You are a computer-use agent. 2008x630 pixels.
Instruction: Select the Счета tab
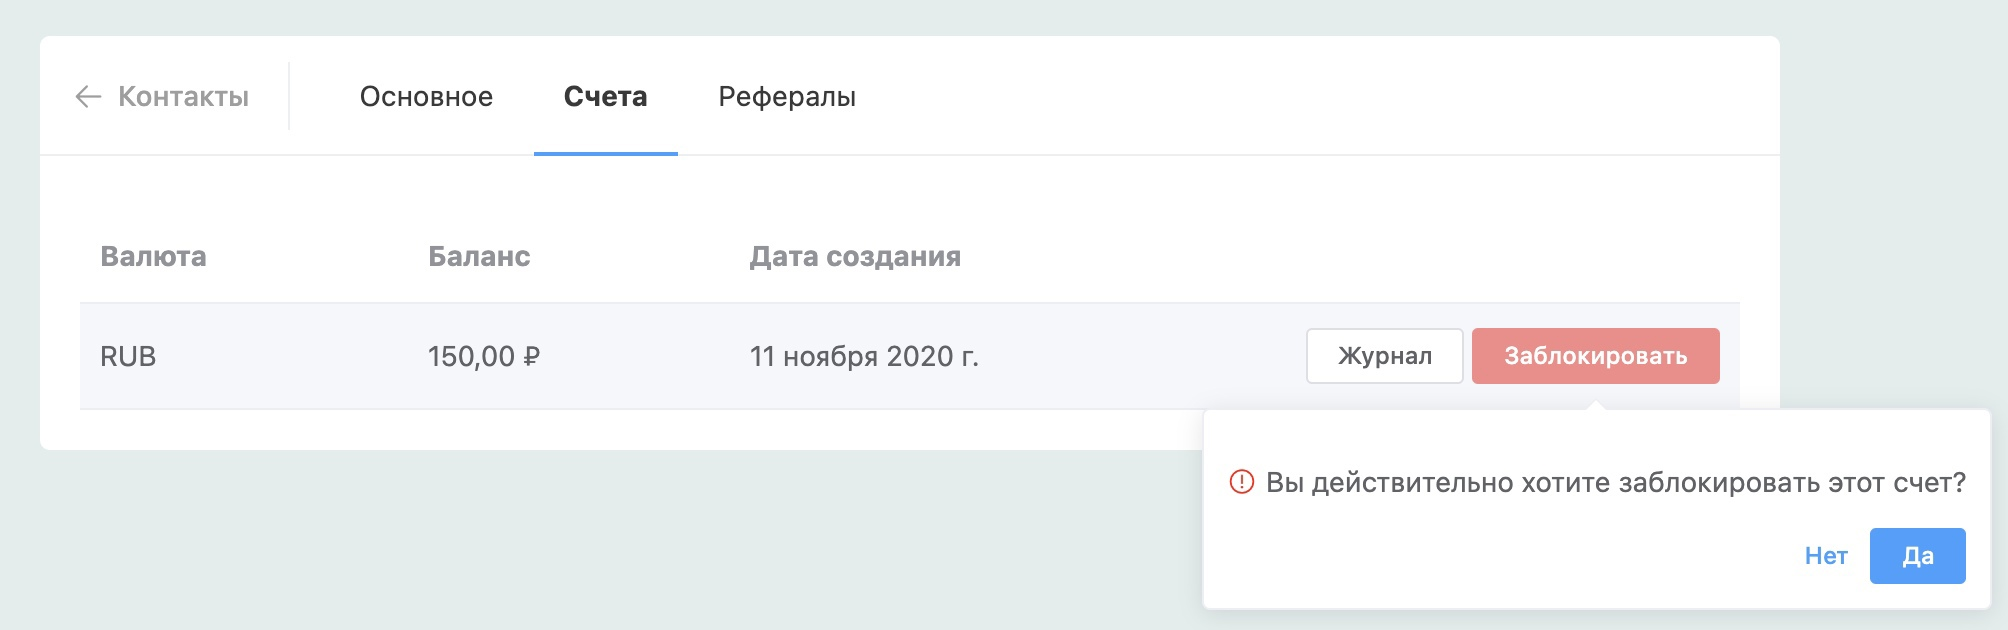[605, 97]
